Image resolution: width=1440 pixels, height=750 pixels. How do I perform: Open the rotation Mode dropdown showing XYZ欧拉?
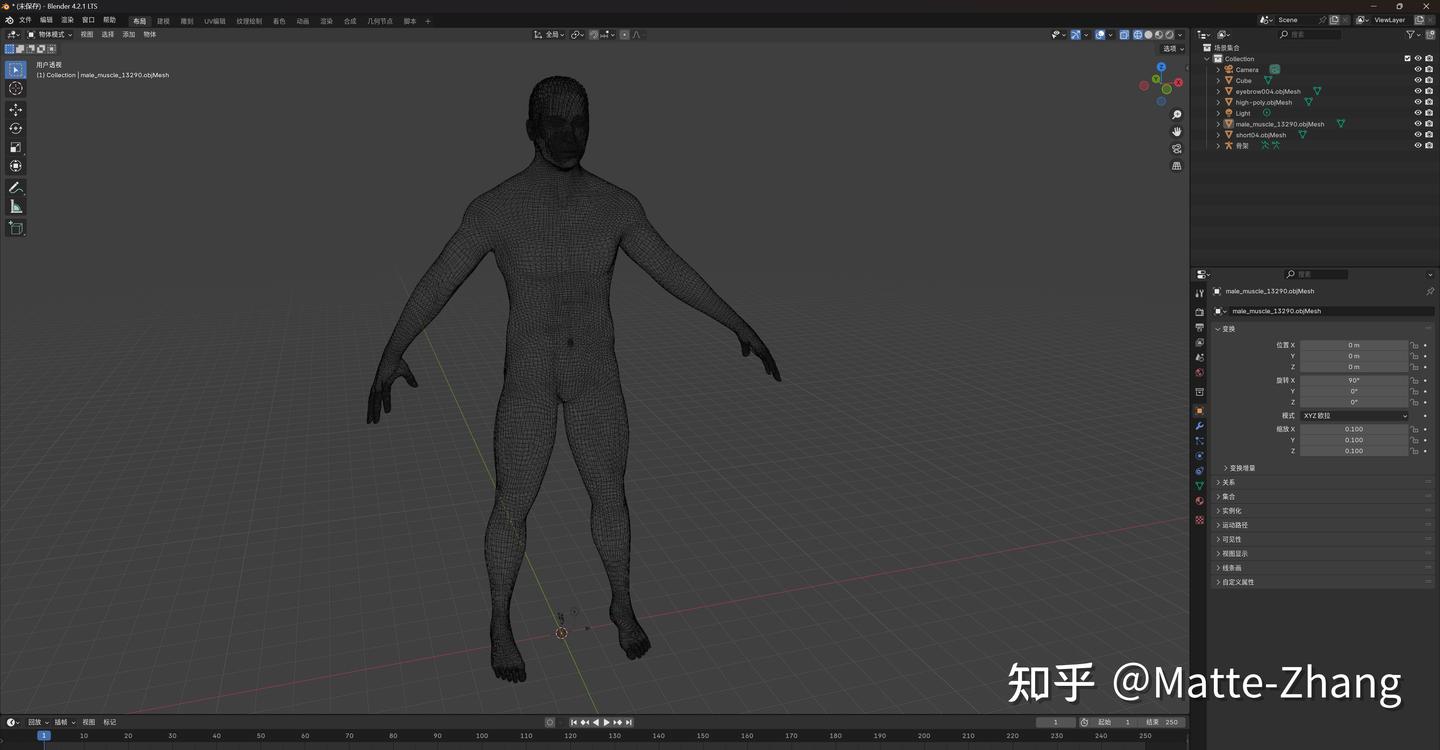tap(1355, 416)
